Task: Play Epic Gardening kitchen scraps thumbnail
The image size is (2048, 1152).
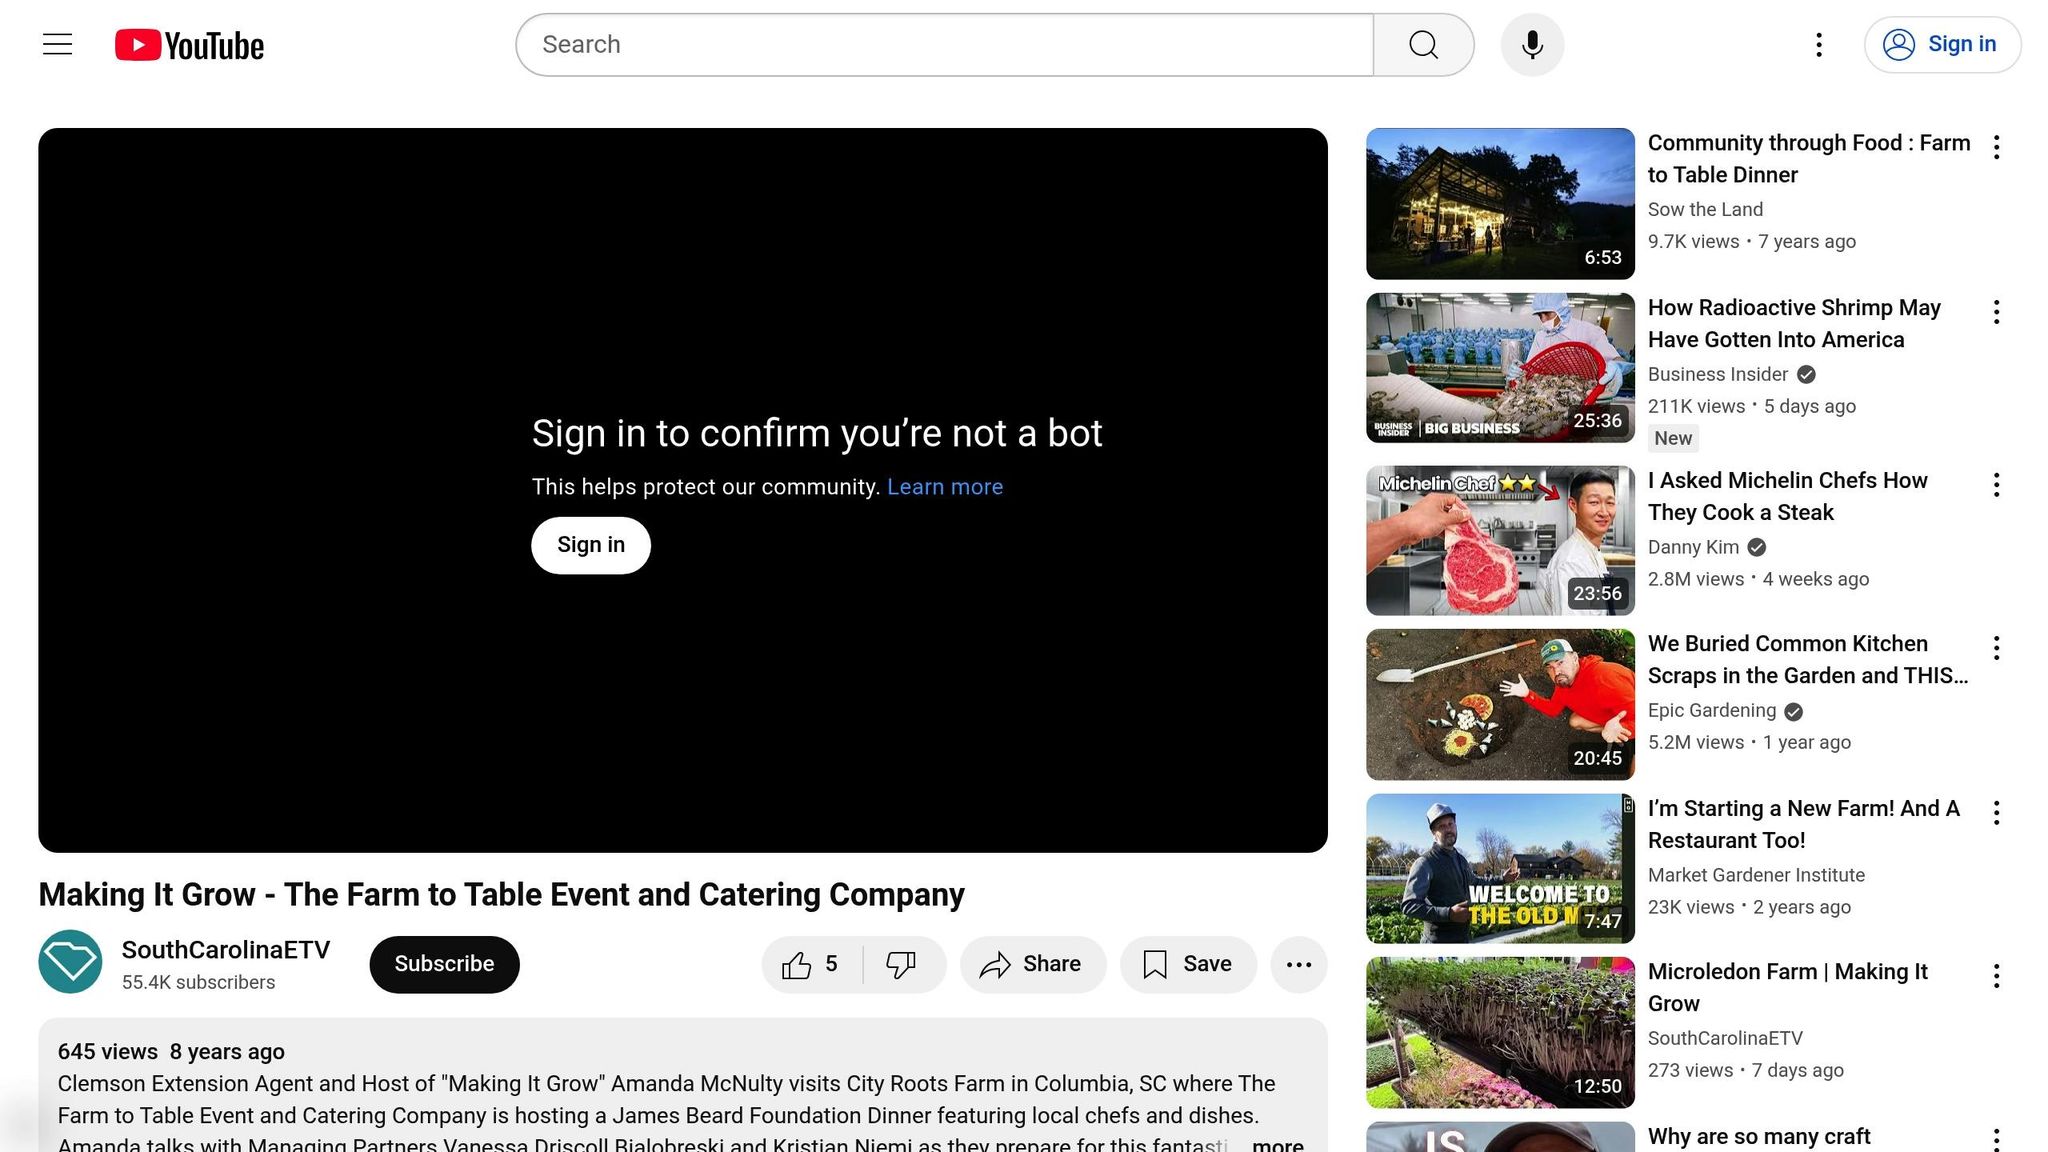Action: (1500, 704)
